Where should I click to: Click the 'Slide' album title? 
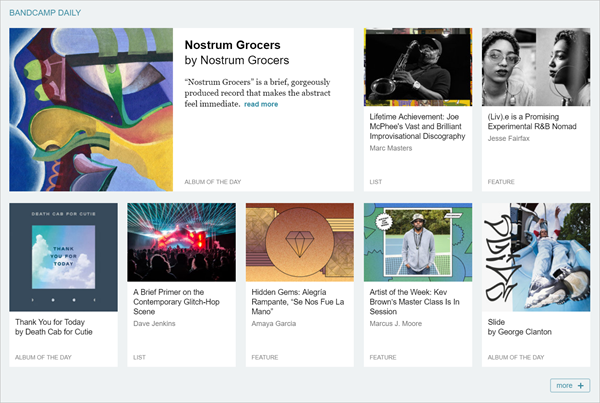[x=496, y=322]
